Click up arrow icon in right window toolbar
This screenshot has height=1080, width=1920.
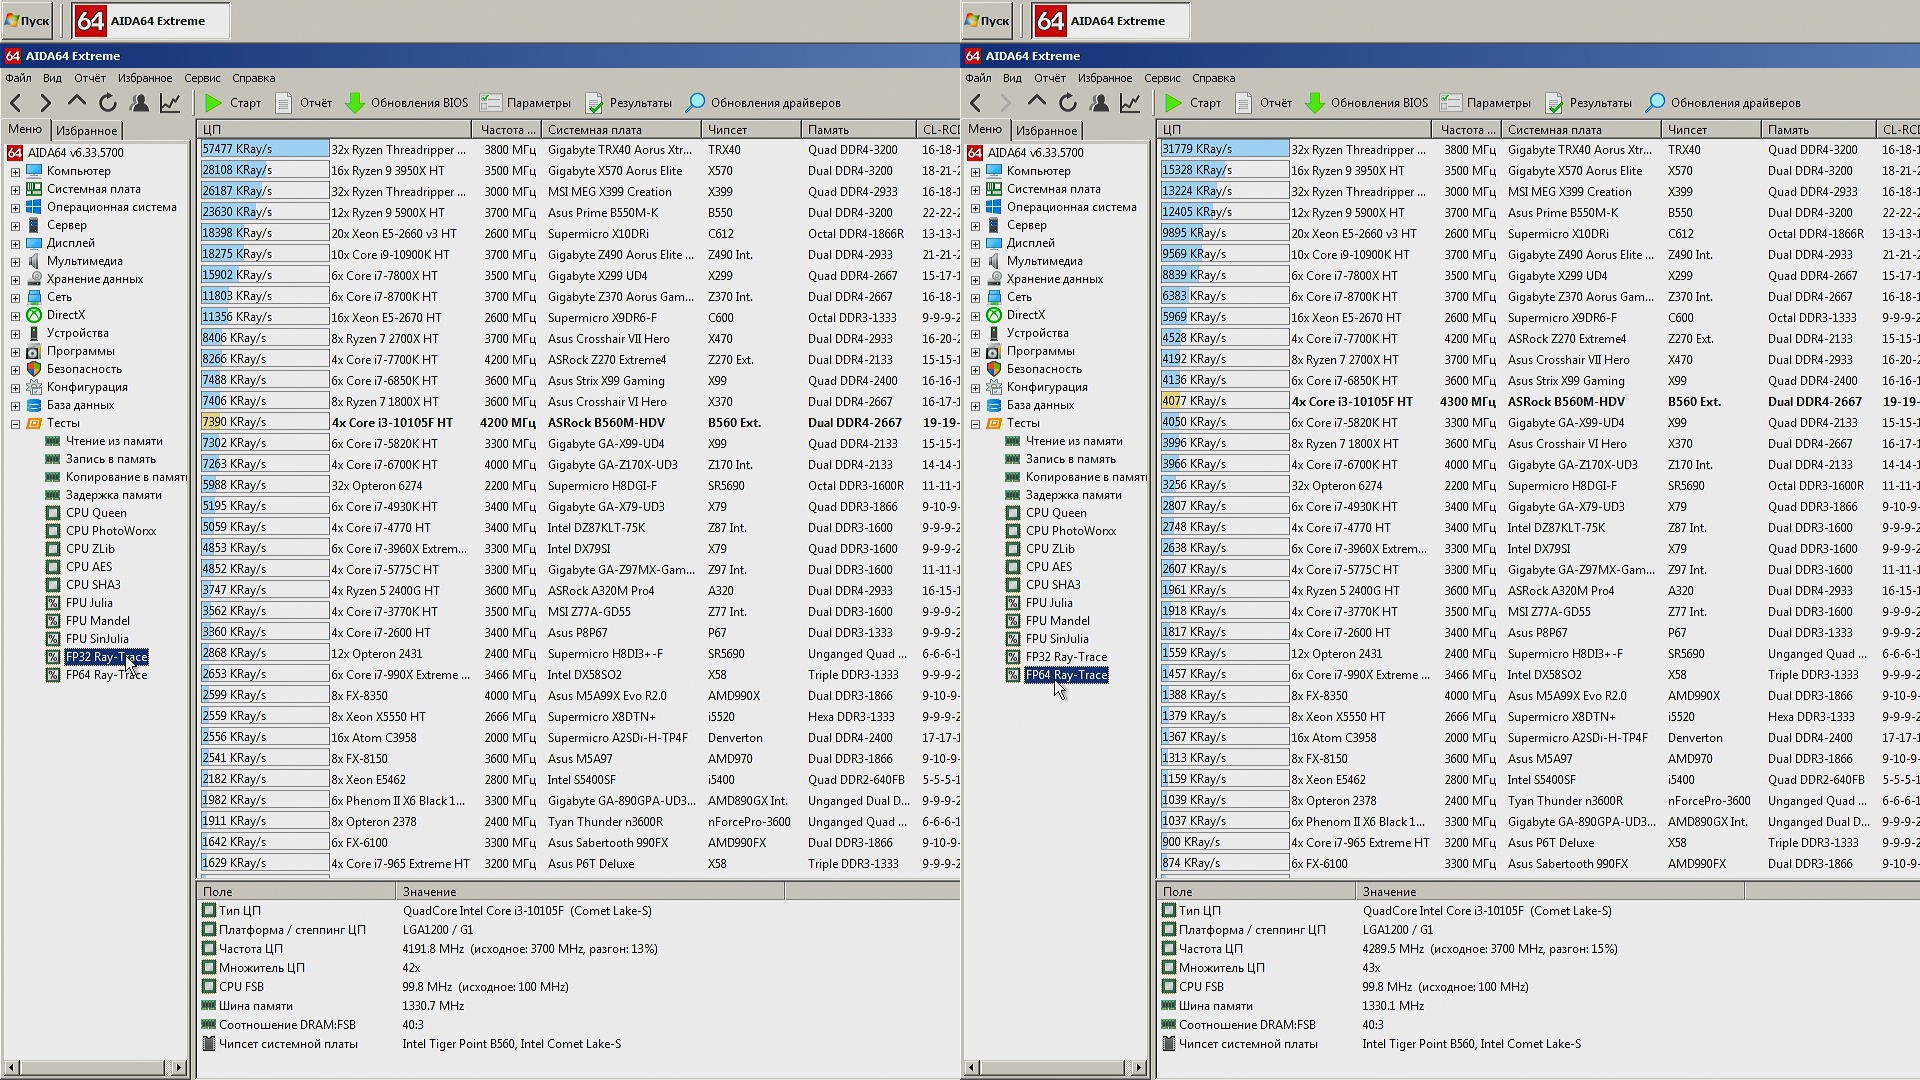1037,102
